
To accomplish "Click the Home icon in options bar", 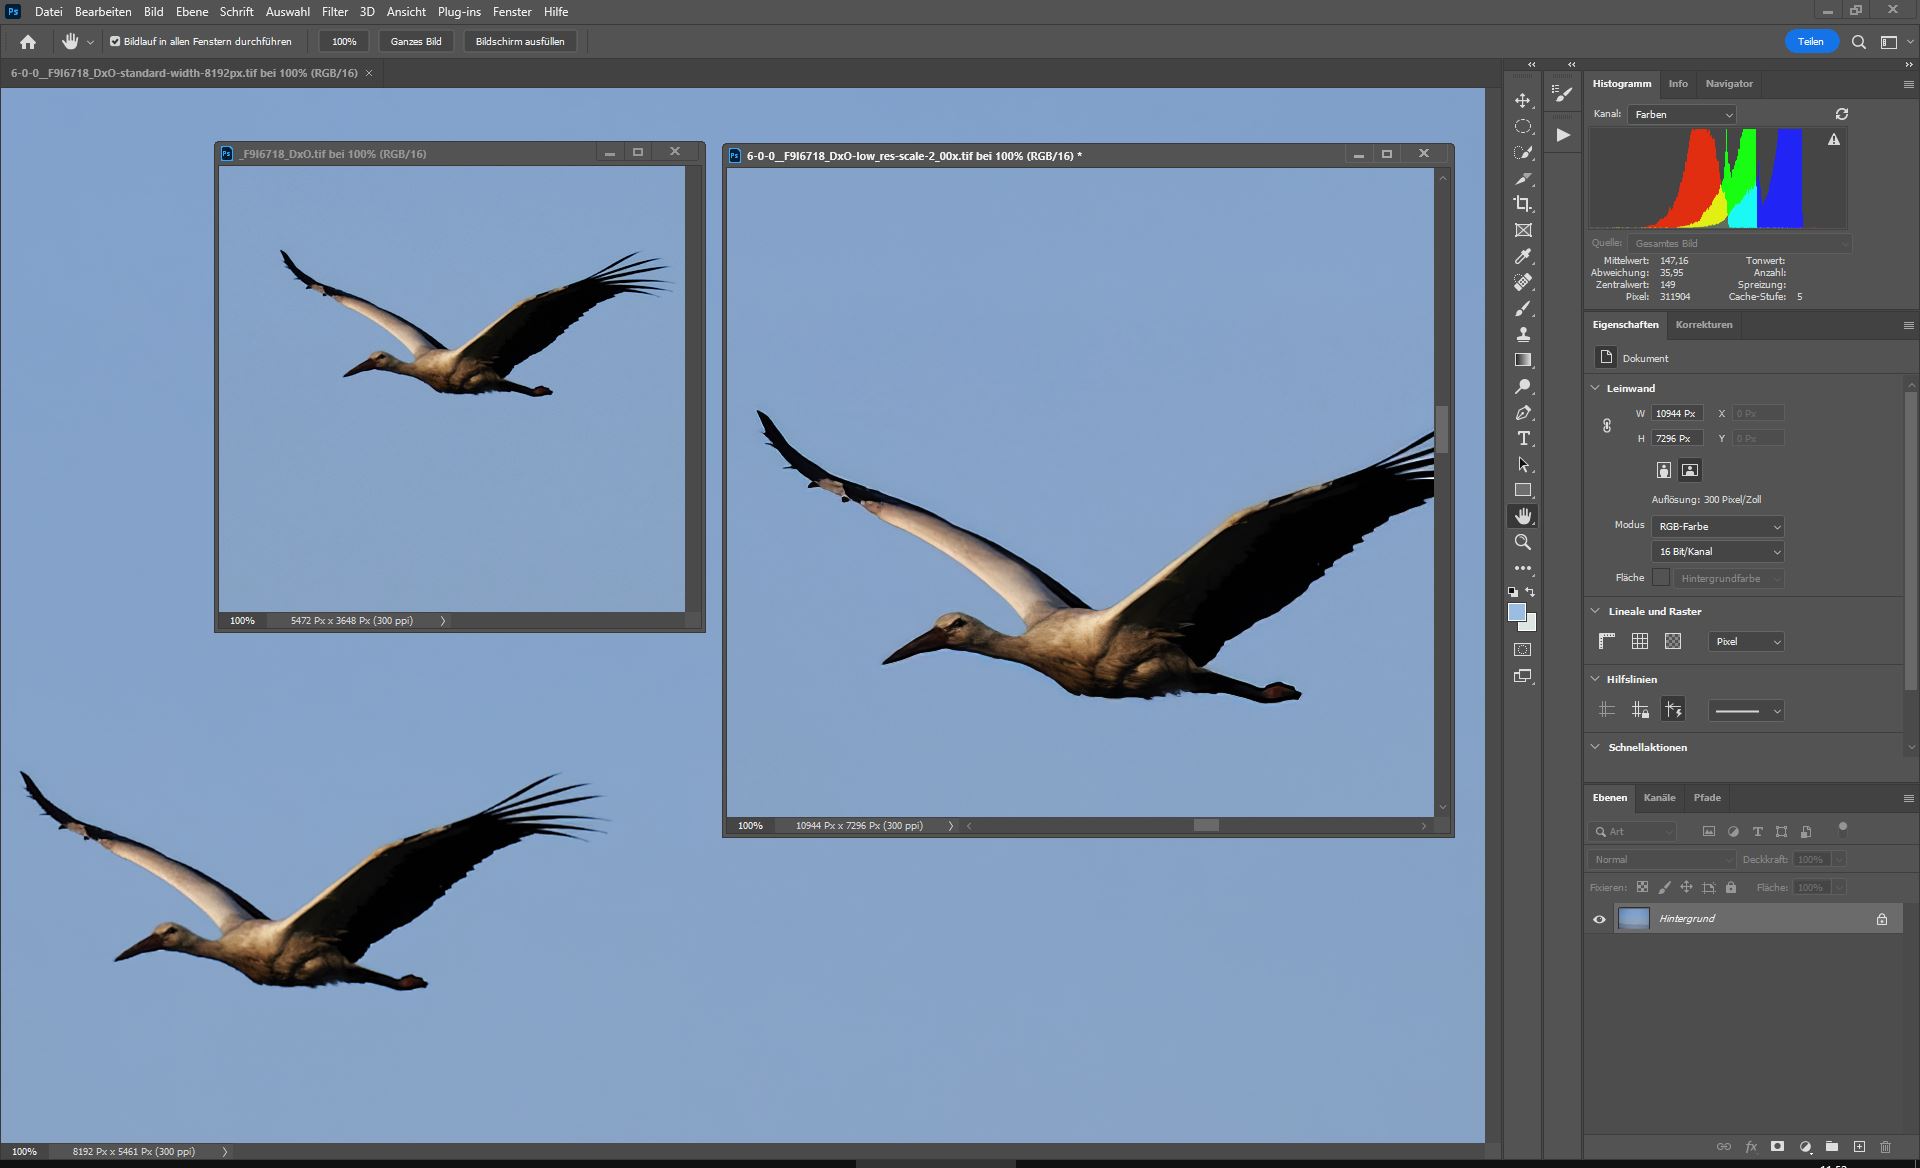I will 28,42.
